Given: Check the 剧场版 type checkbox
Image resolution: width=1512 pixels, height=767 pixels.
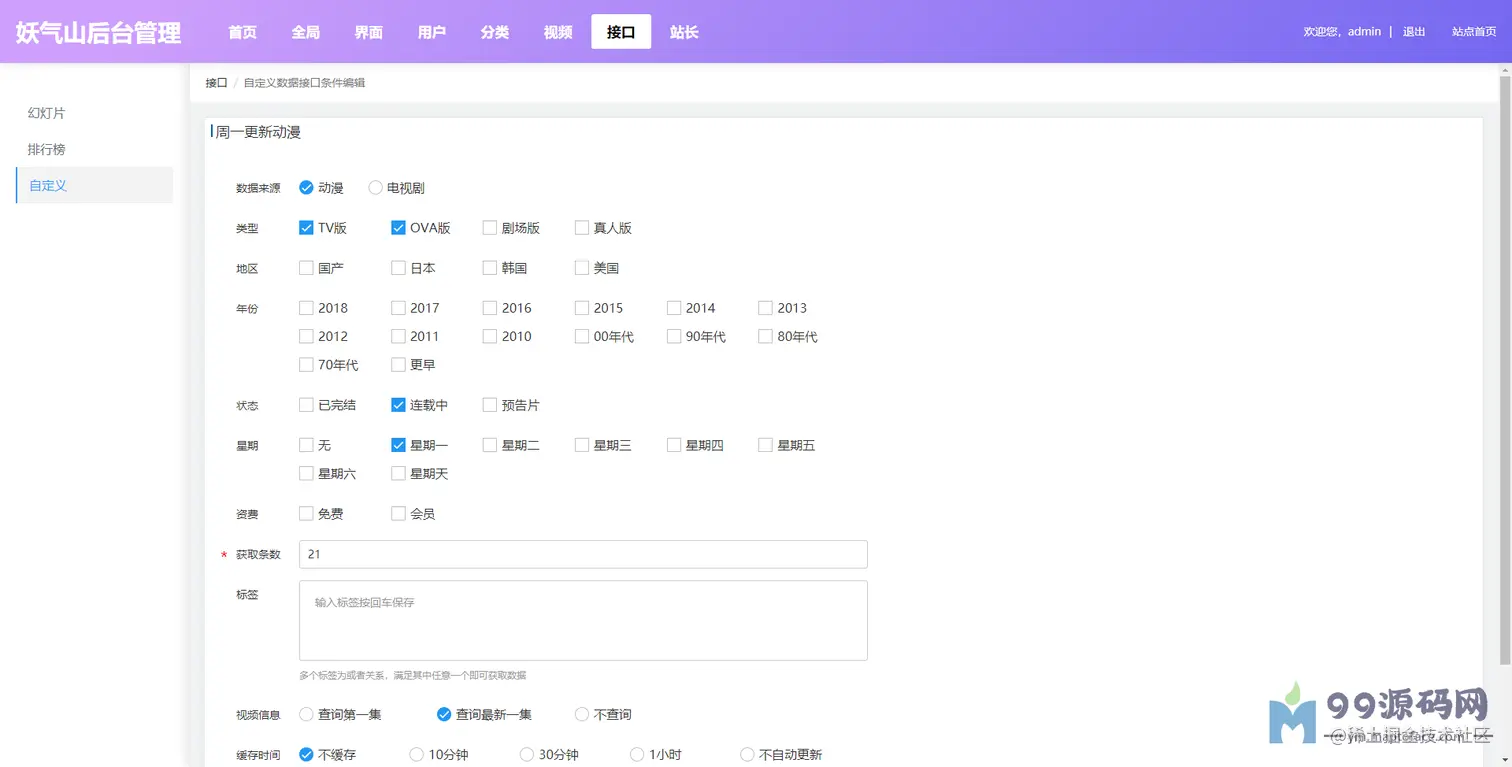Looking at the screenshot, I should coord(490,228).
